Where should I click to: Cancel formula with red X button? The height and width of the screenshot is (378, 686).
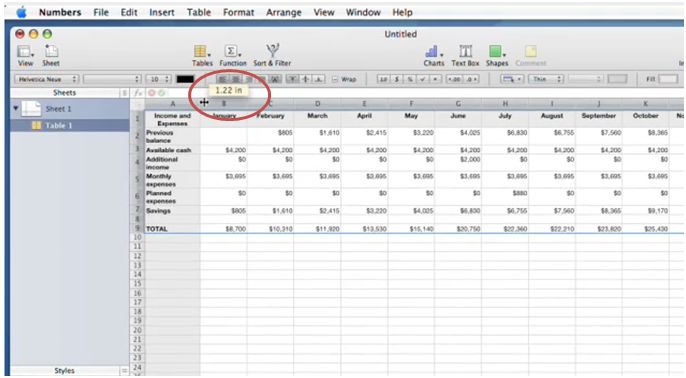[151, 93]
